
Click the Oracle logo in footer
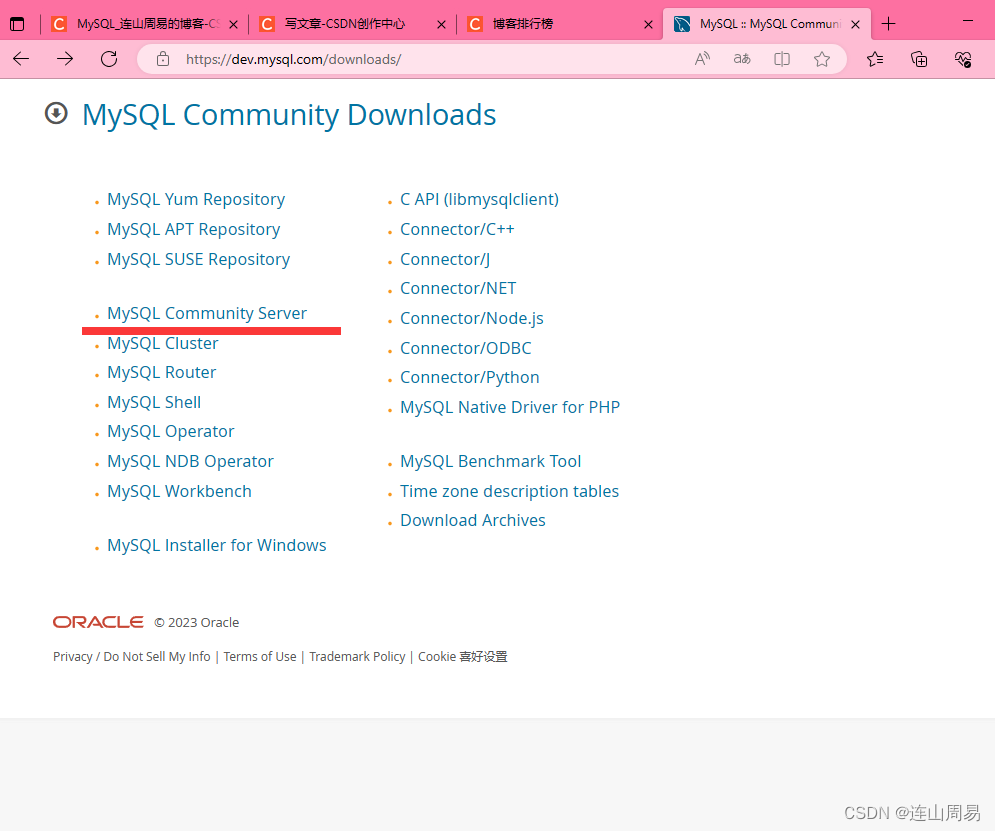(98, 622)
